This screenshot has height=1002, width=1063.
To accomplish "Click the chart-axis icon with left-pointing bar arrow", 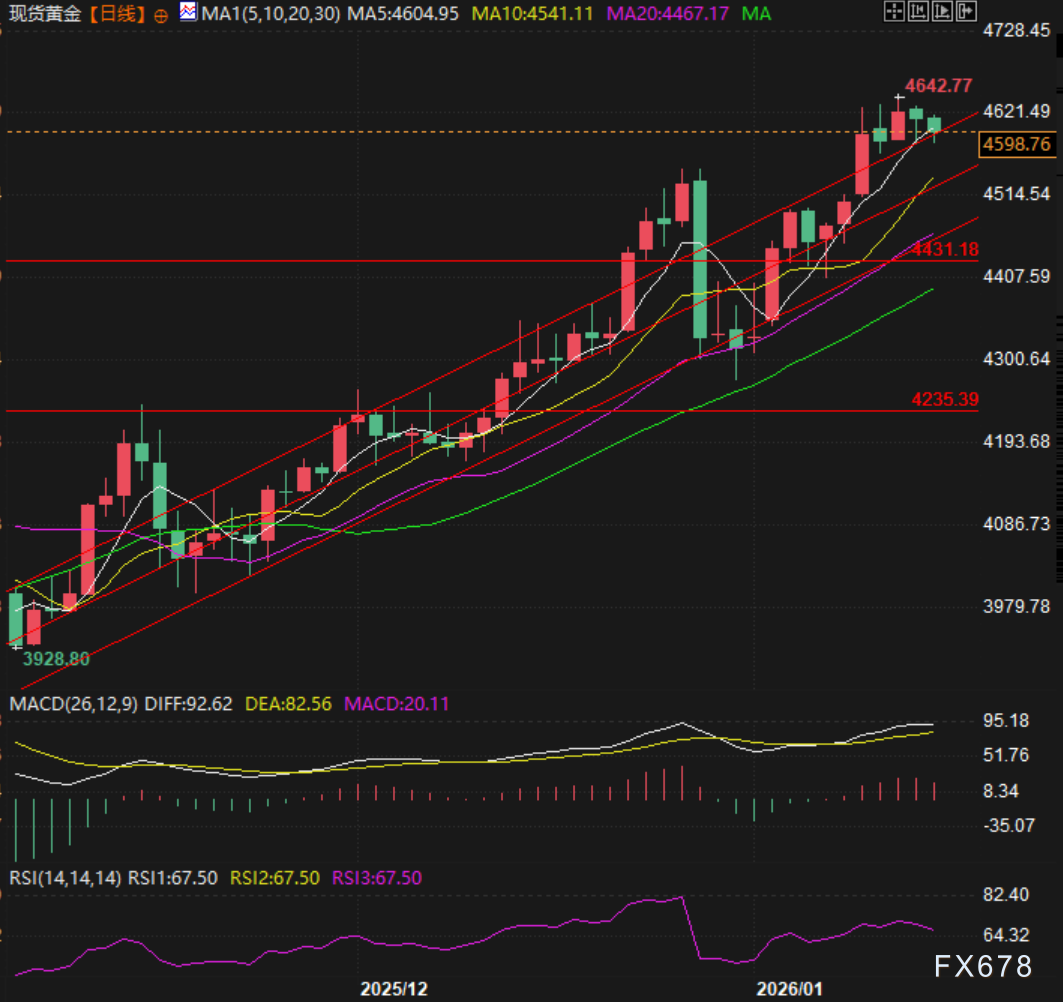I will (x=919, y=11).
